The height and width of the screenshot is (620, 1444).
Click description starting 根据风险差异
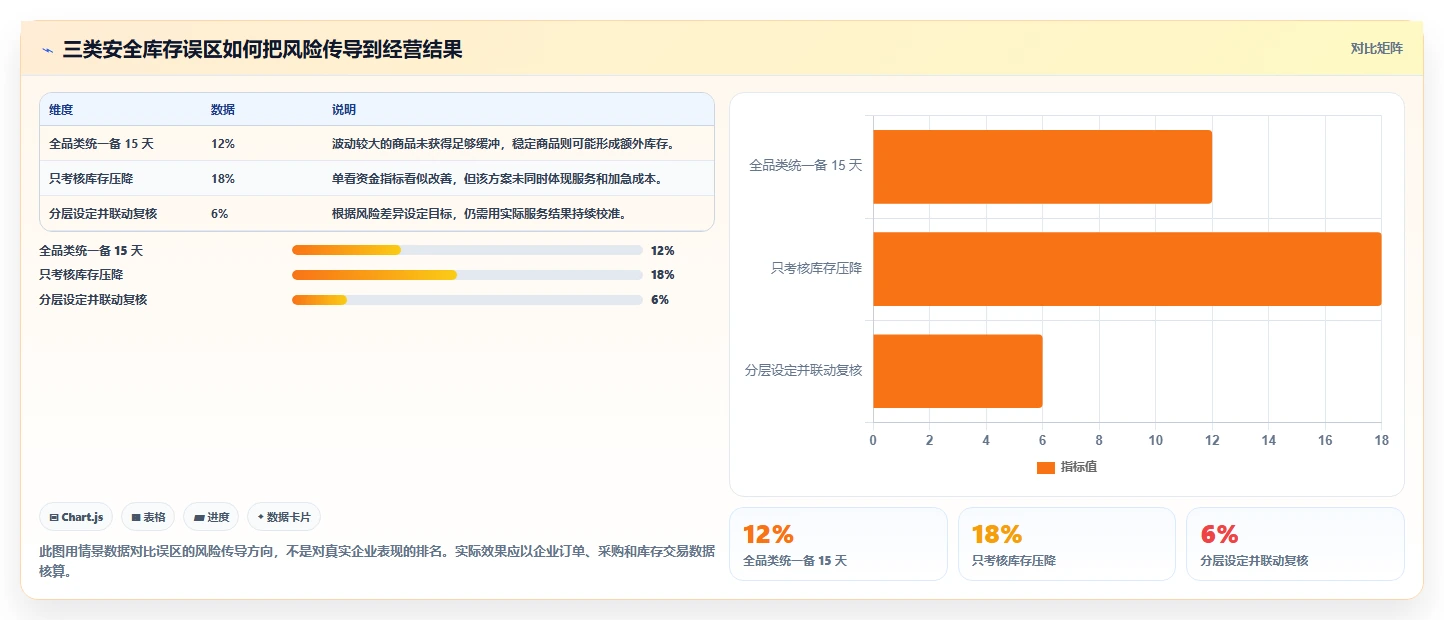coord(479,213)
